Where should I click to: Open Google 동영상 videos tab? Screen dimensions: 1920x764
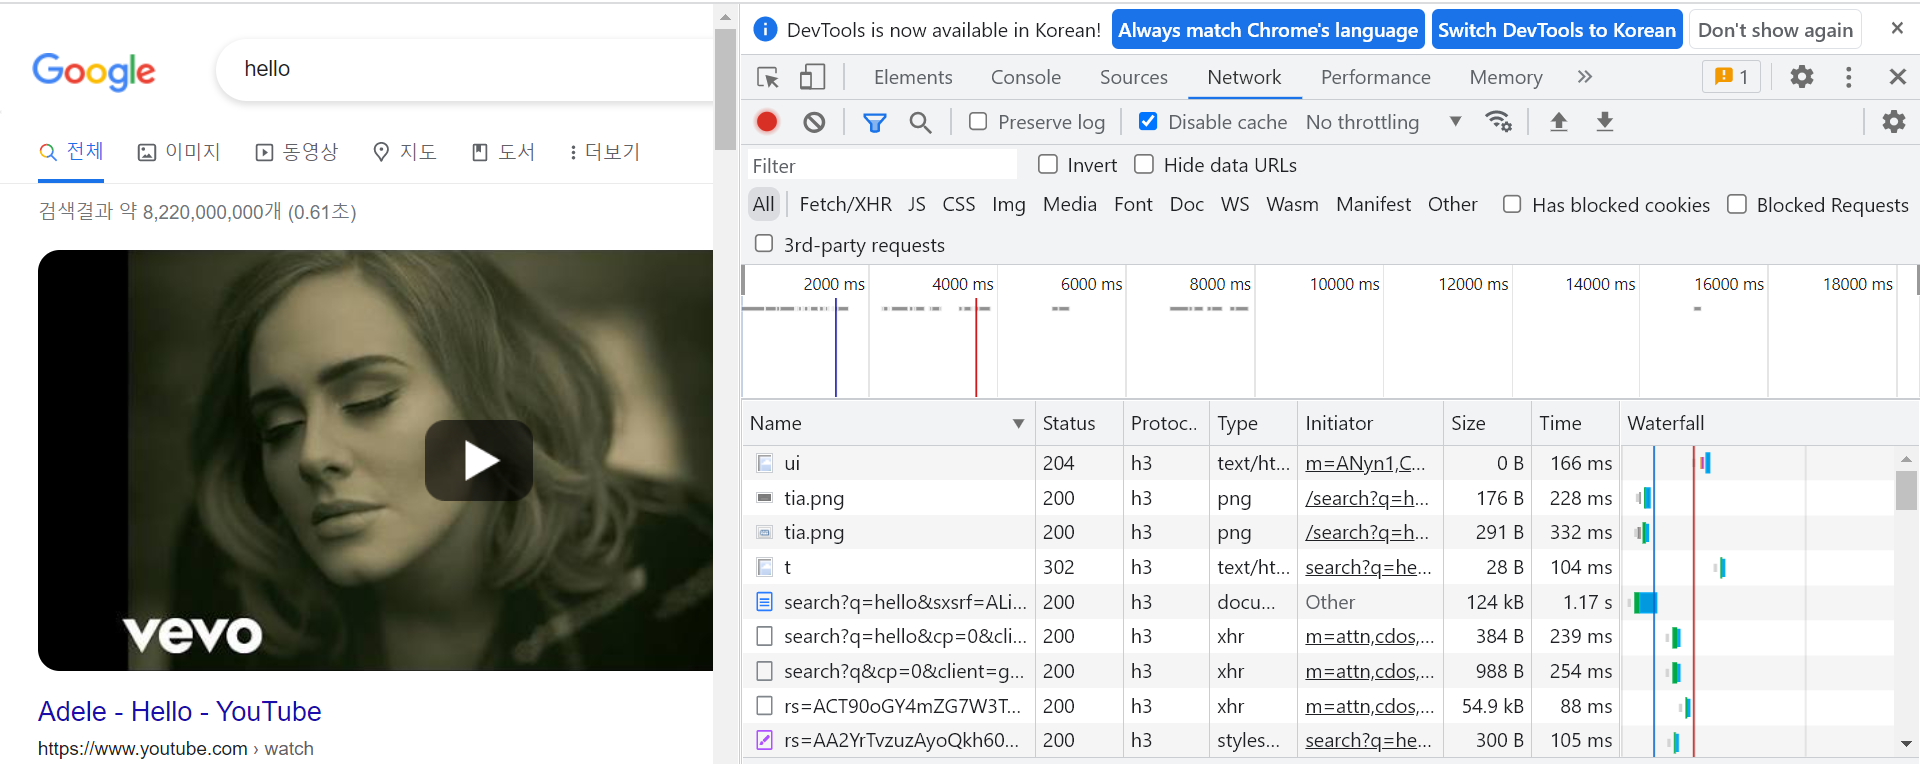point(297,152)
